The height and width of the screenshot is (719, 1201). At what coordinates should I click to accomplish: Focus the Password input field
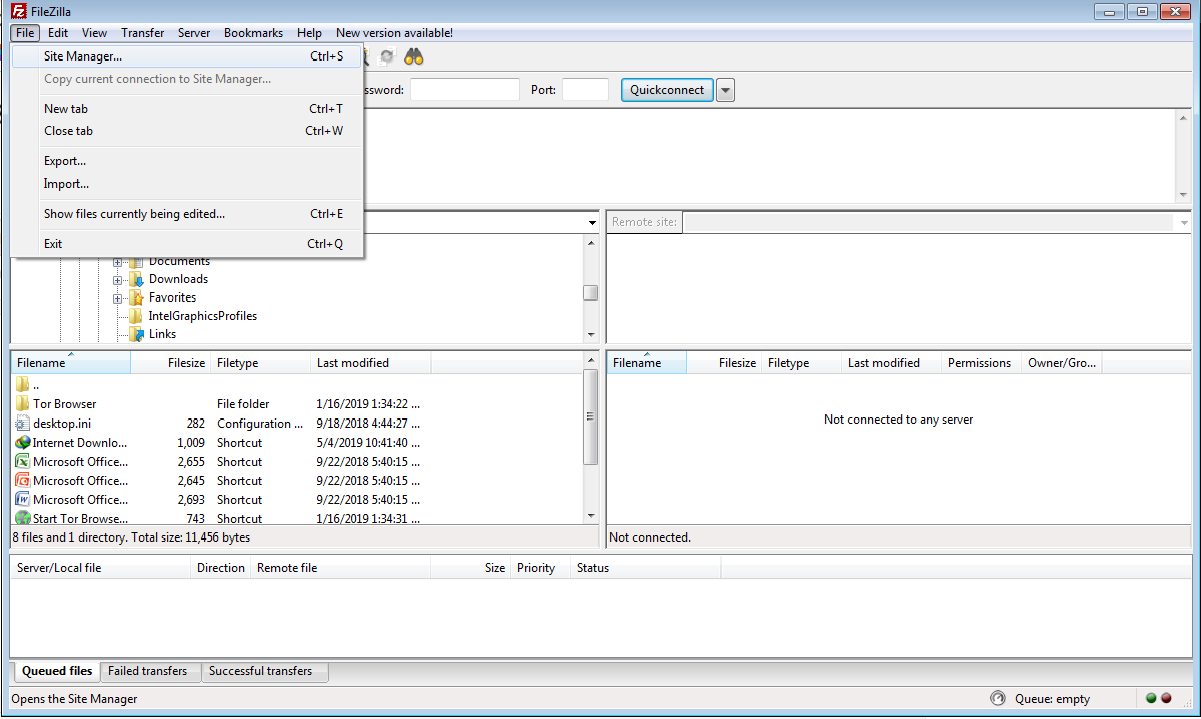click(465, 90)
